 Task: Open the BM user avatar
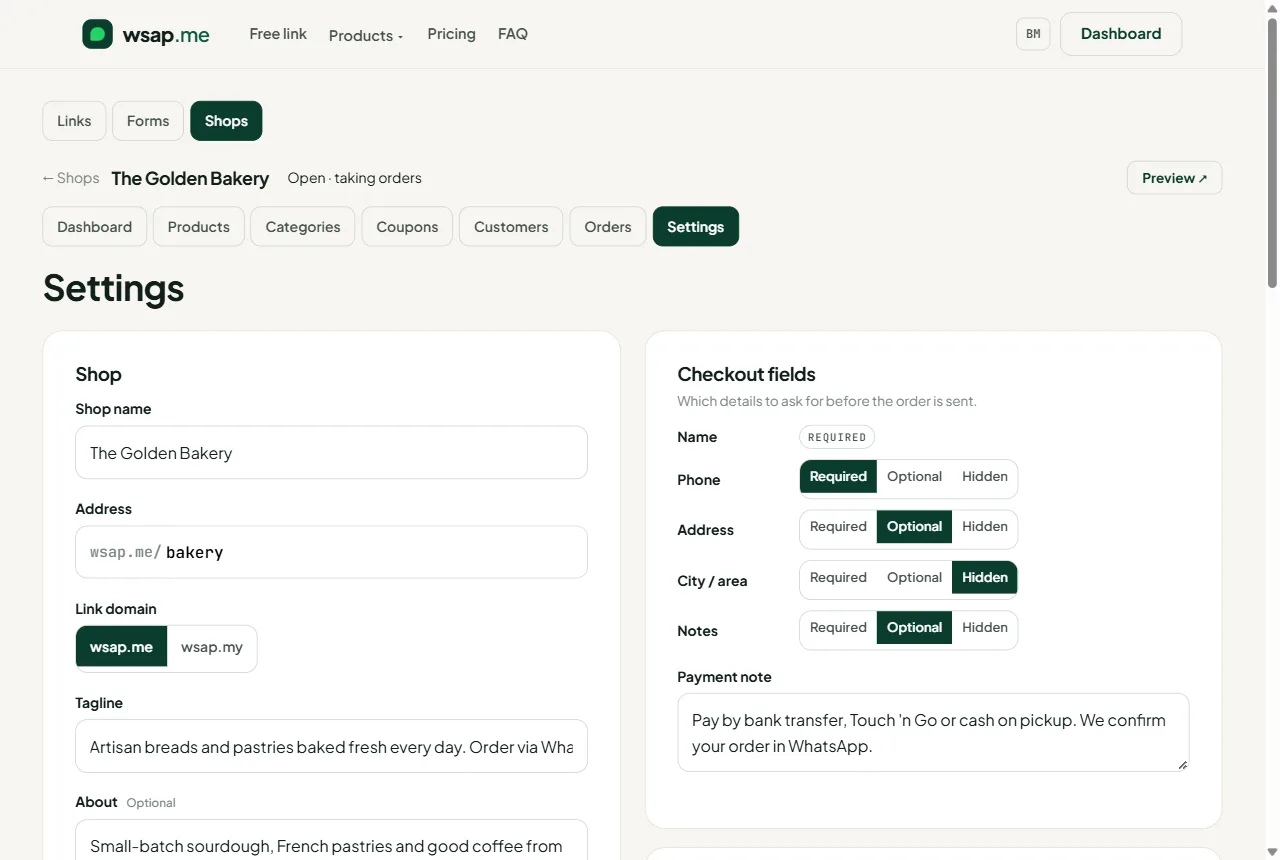point(1033,34)
